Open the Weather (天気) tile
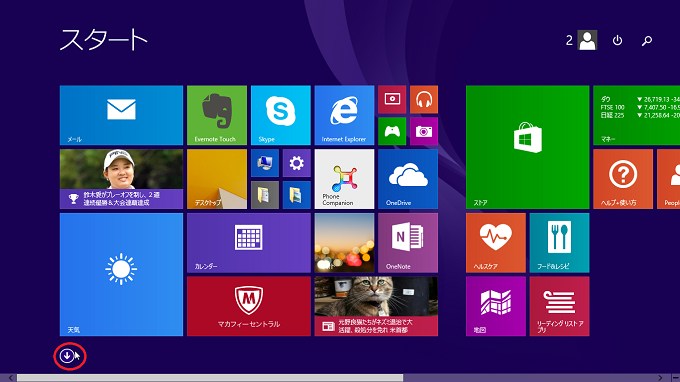This screenshot has width=680, height=382. click(121, 274)
